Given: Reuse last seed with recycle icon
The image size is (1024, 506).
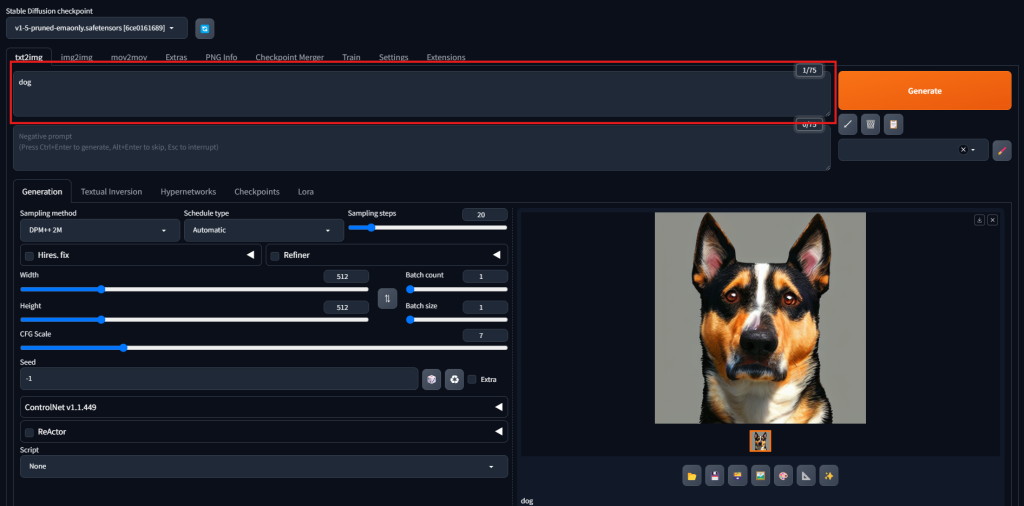Looking at the screenshot, I should click(454, 379).
